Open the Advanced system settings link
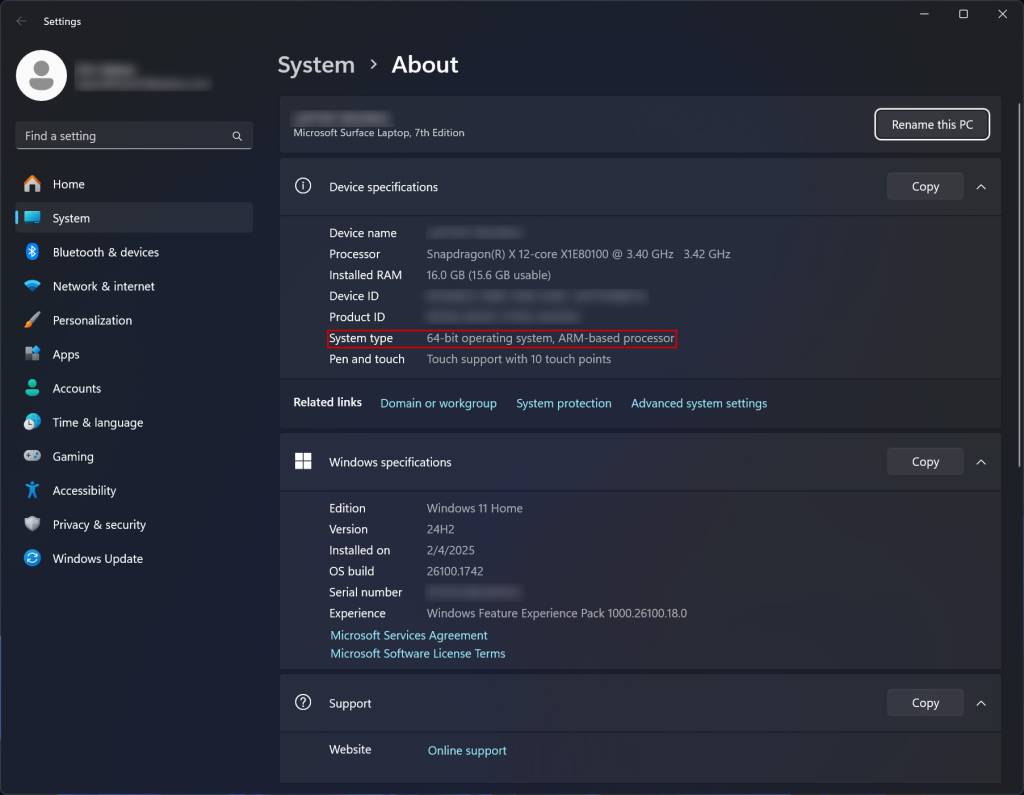Viewport: 1024px width, 795px height. click(x=698, y=403)
